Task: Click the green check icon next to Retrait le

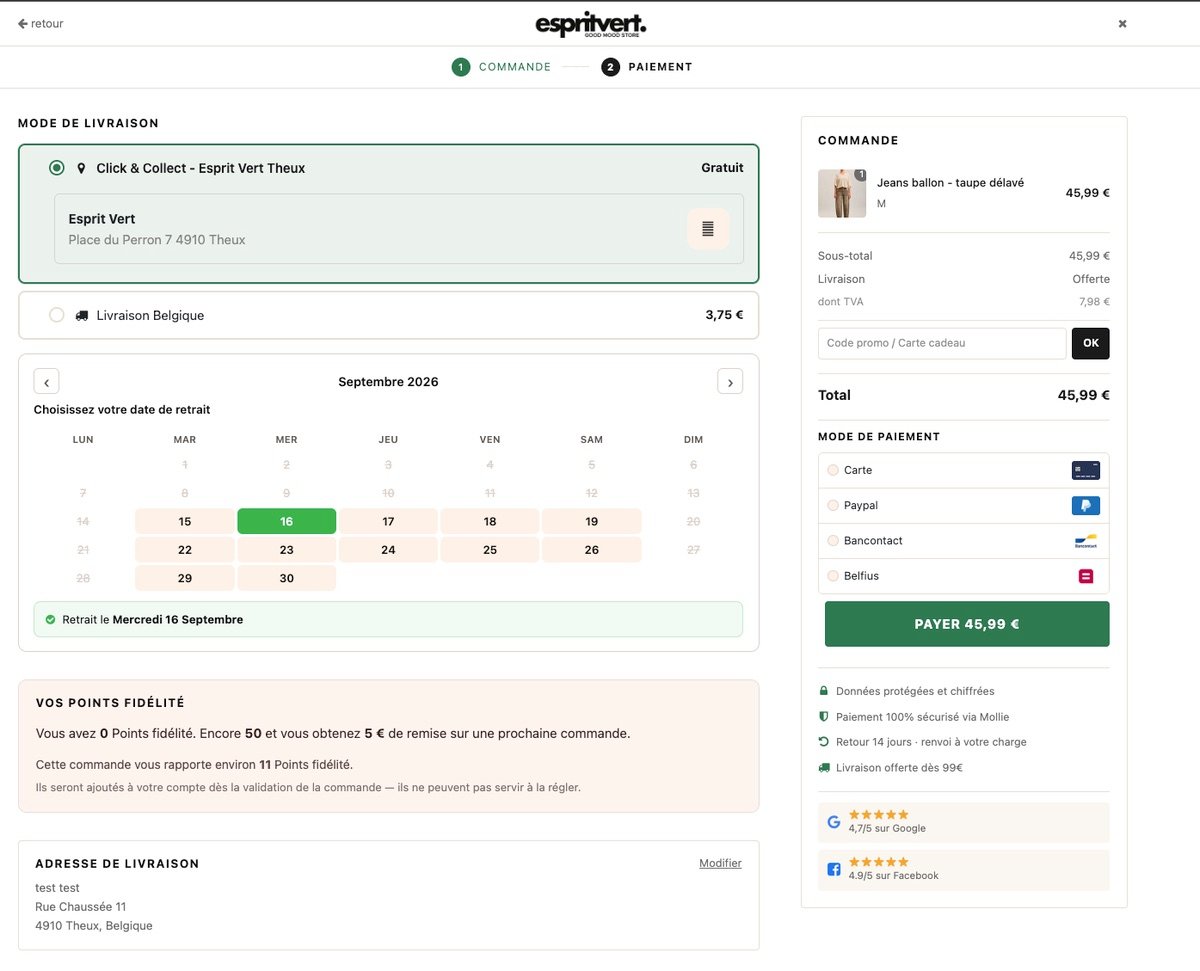Action: 50,619
